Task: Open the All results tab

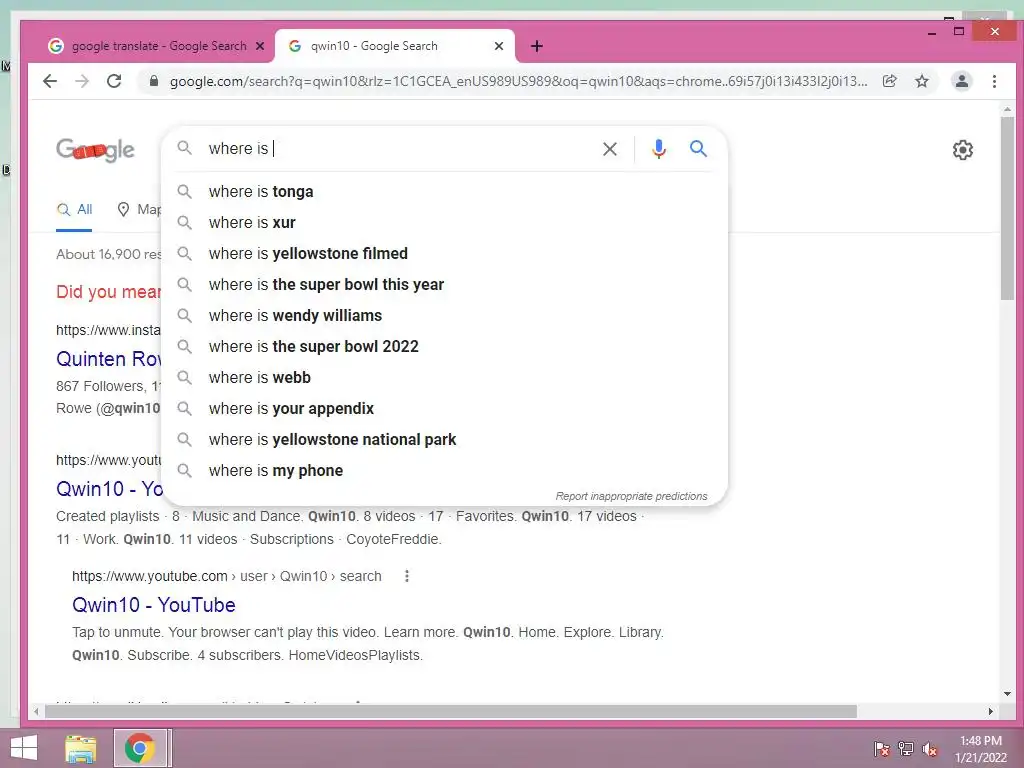Action: tap(74, 210)
